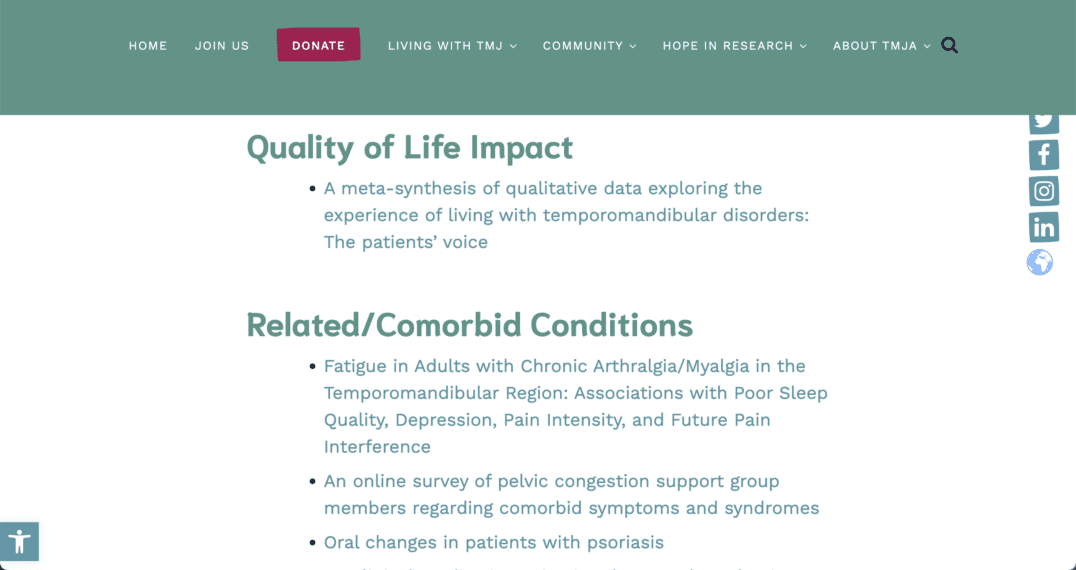The width and height of the screenshot is (1076, 570).
Task: Open the Instagram profile icon
Action: 1044,191
